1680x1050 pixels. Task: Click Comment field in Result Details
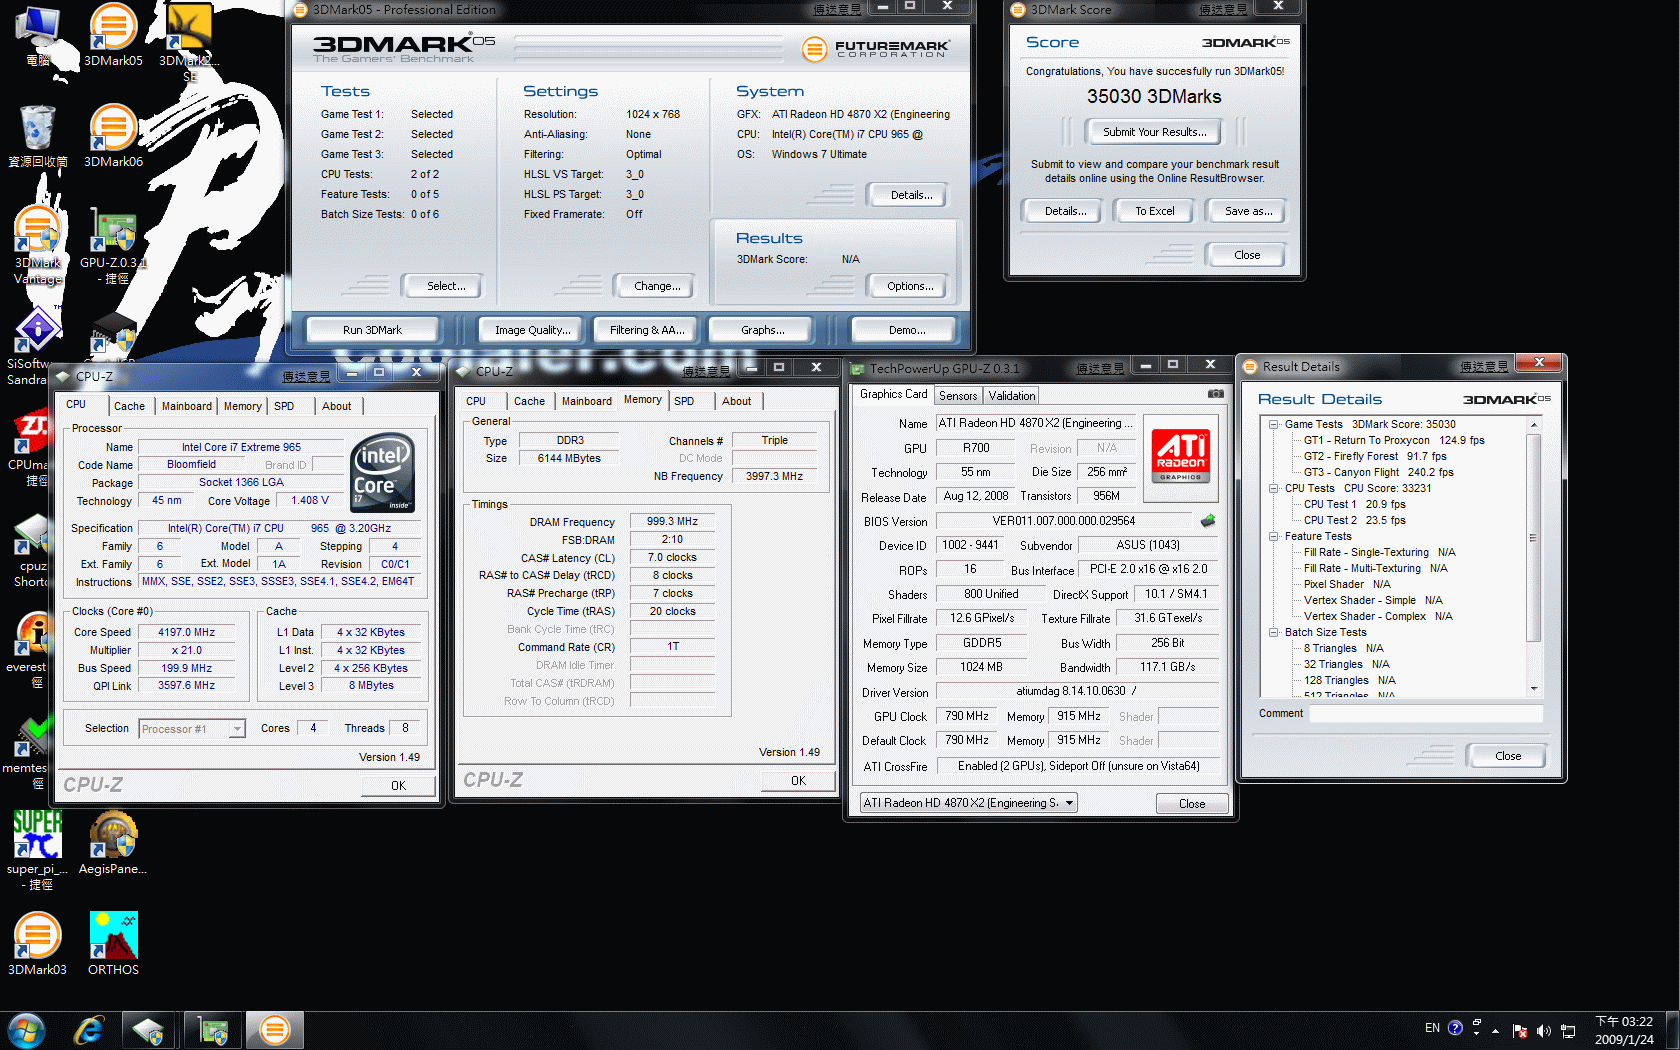(1426, 713)
